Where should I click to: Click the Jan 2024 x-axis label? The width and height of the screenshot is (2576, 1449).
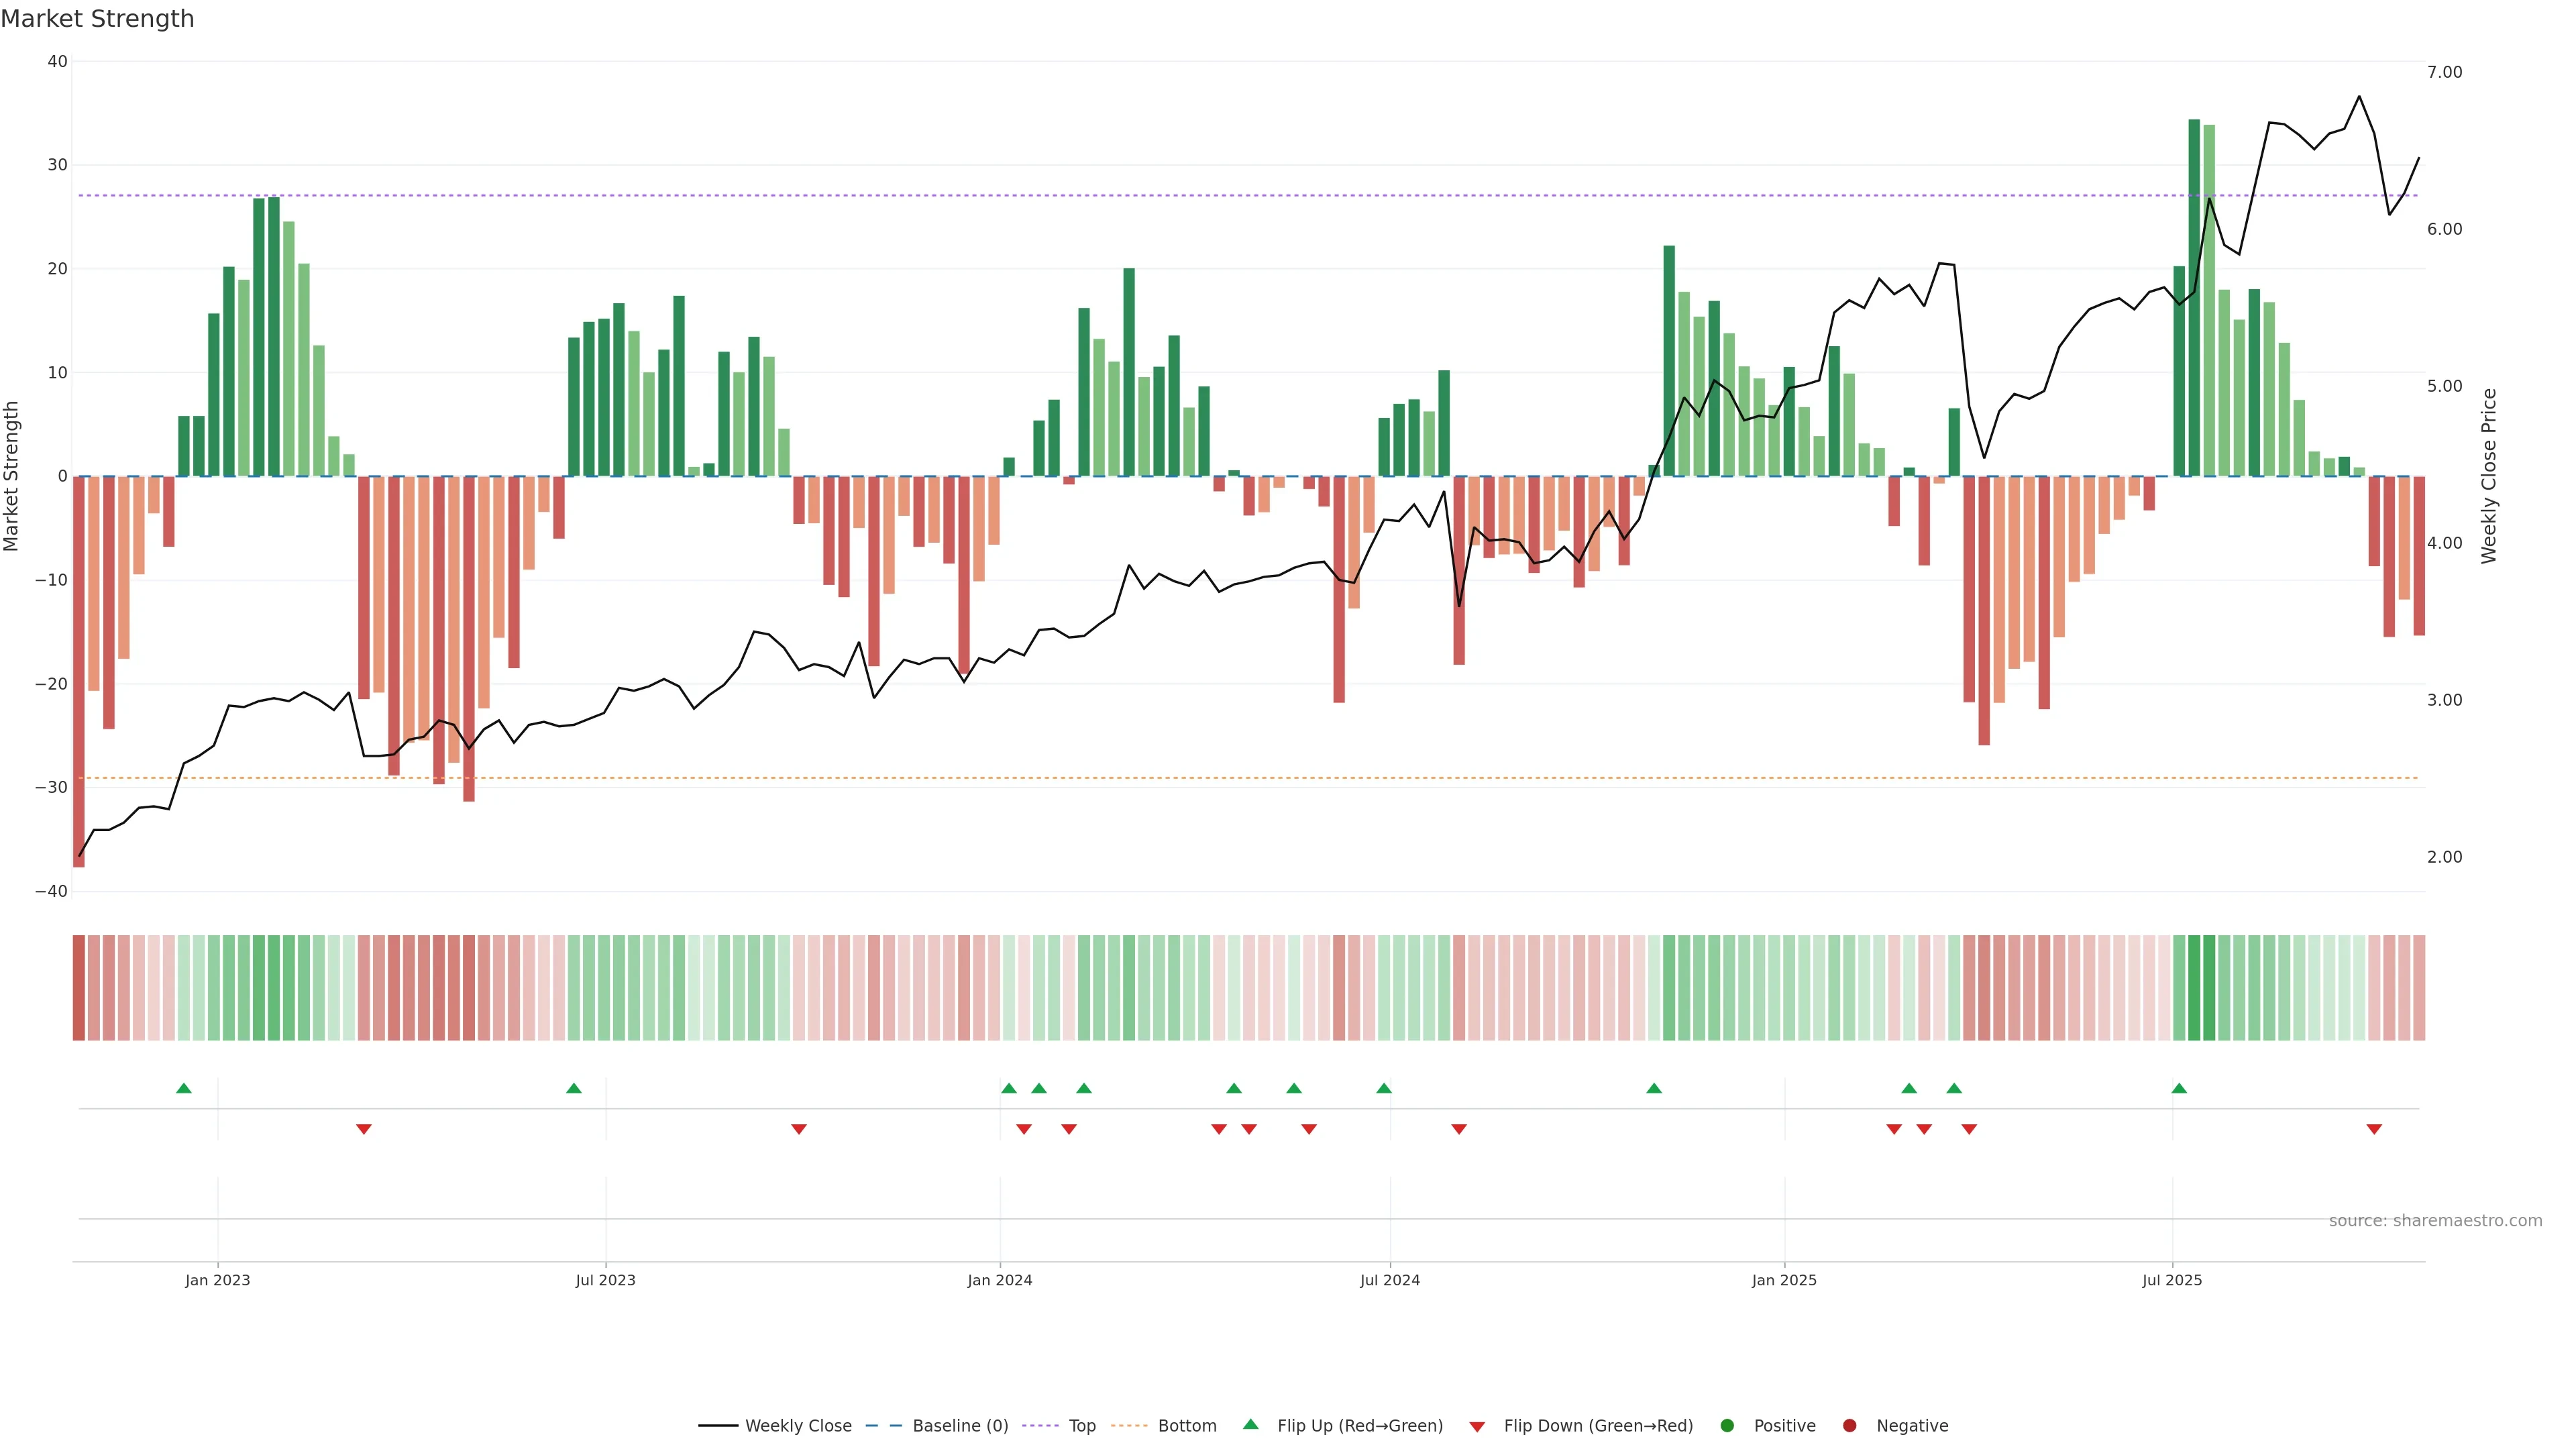[x=1000, y=1280]
